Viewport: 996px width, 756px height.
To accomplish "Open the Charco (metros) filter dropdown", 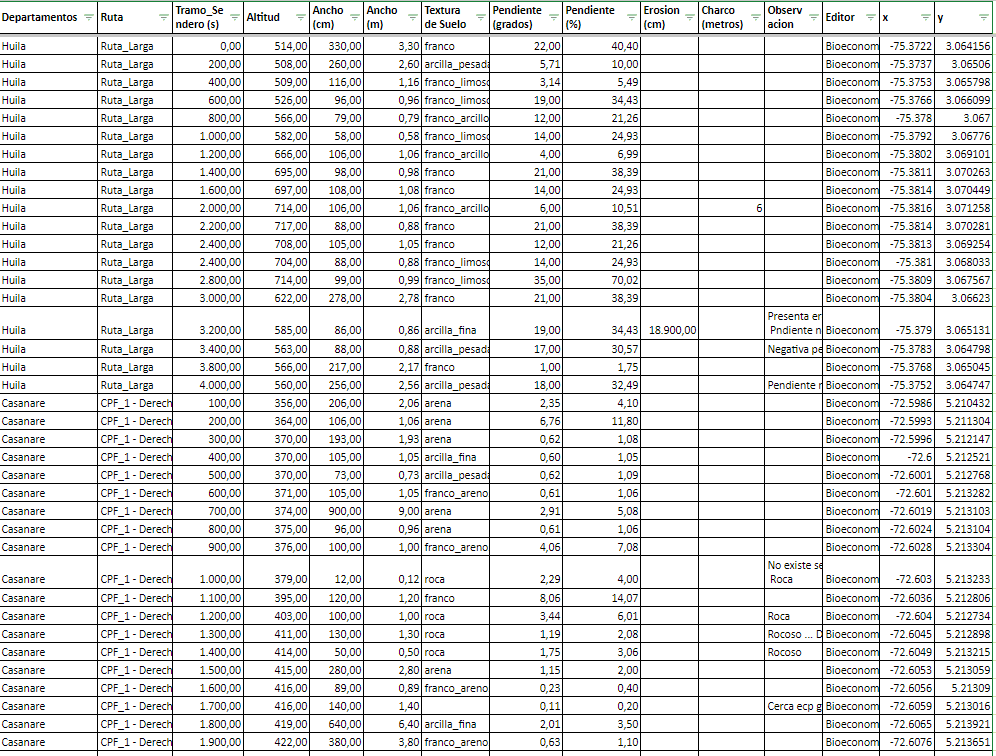I will pyautogui.click(x=755, y=18).
